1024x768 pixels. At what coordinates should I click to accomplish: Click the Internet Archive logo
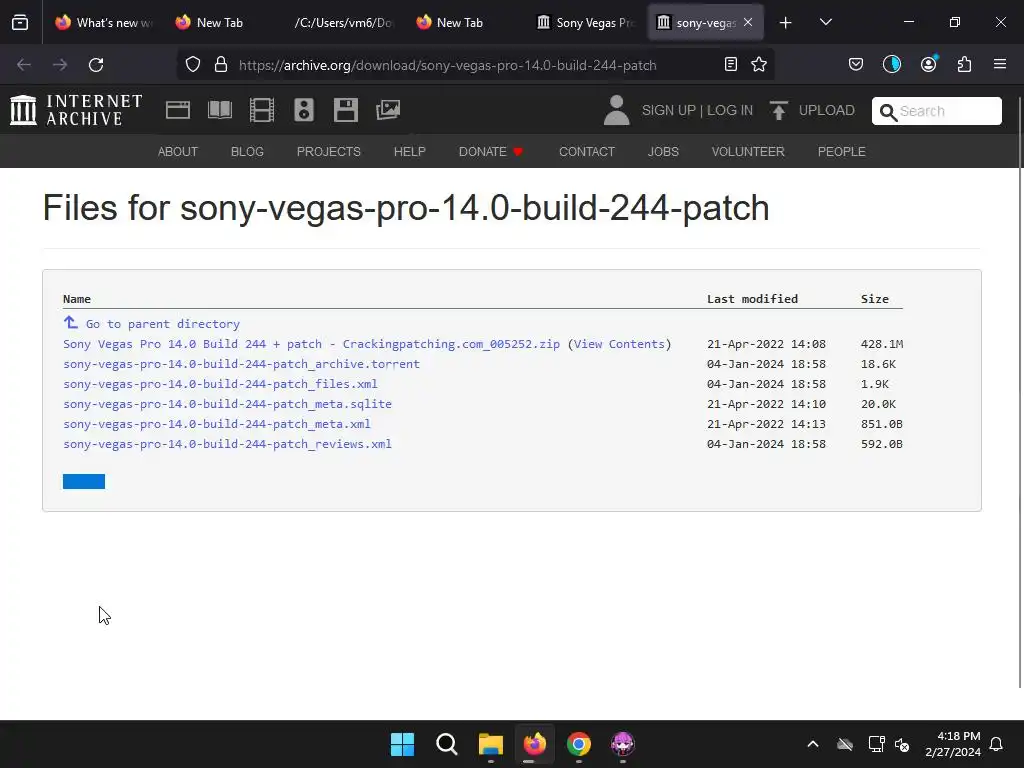(76, 110)
